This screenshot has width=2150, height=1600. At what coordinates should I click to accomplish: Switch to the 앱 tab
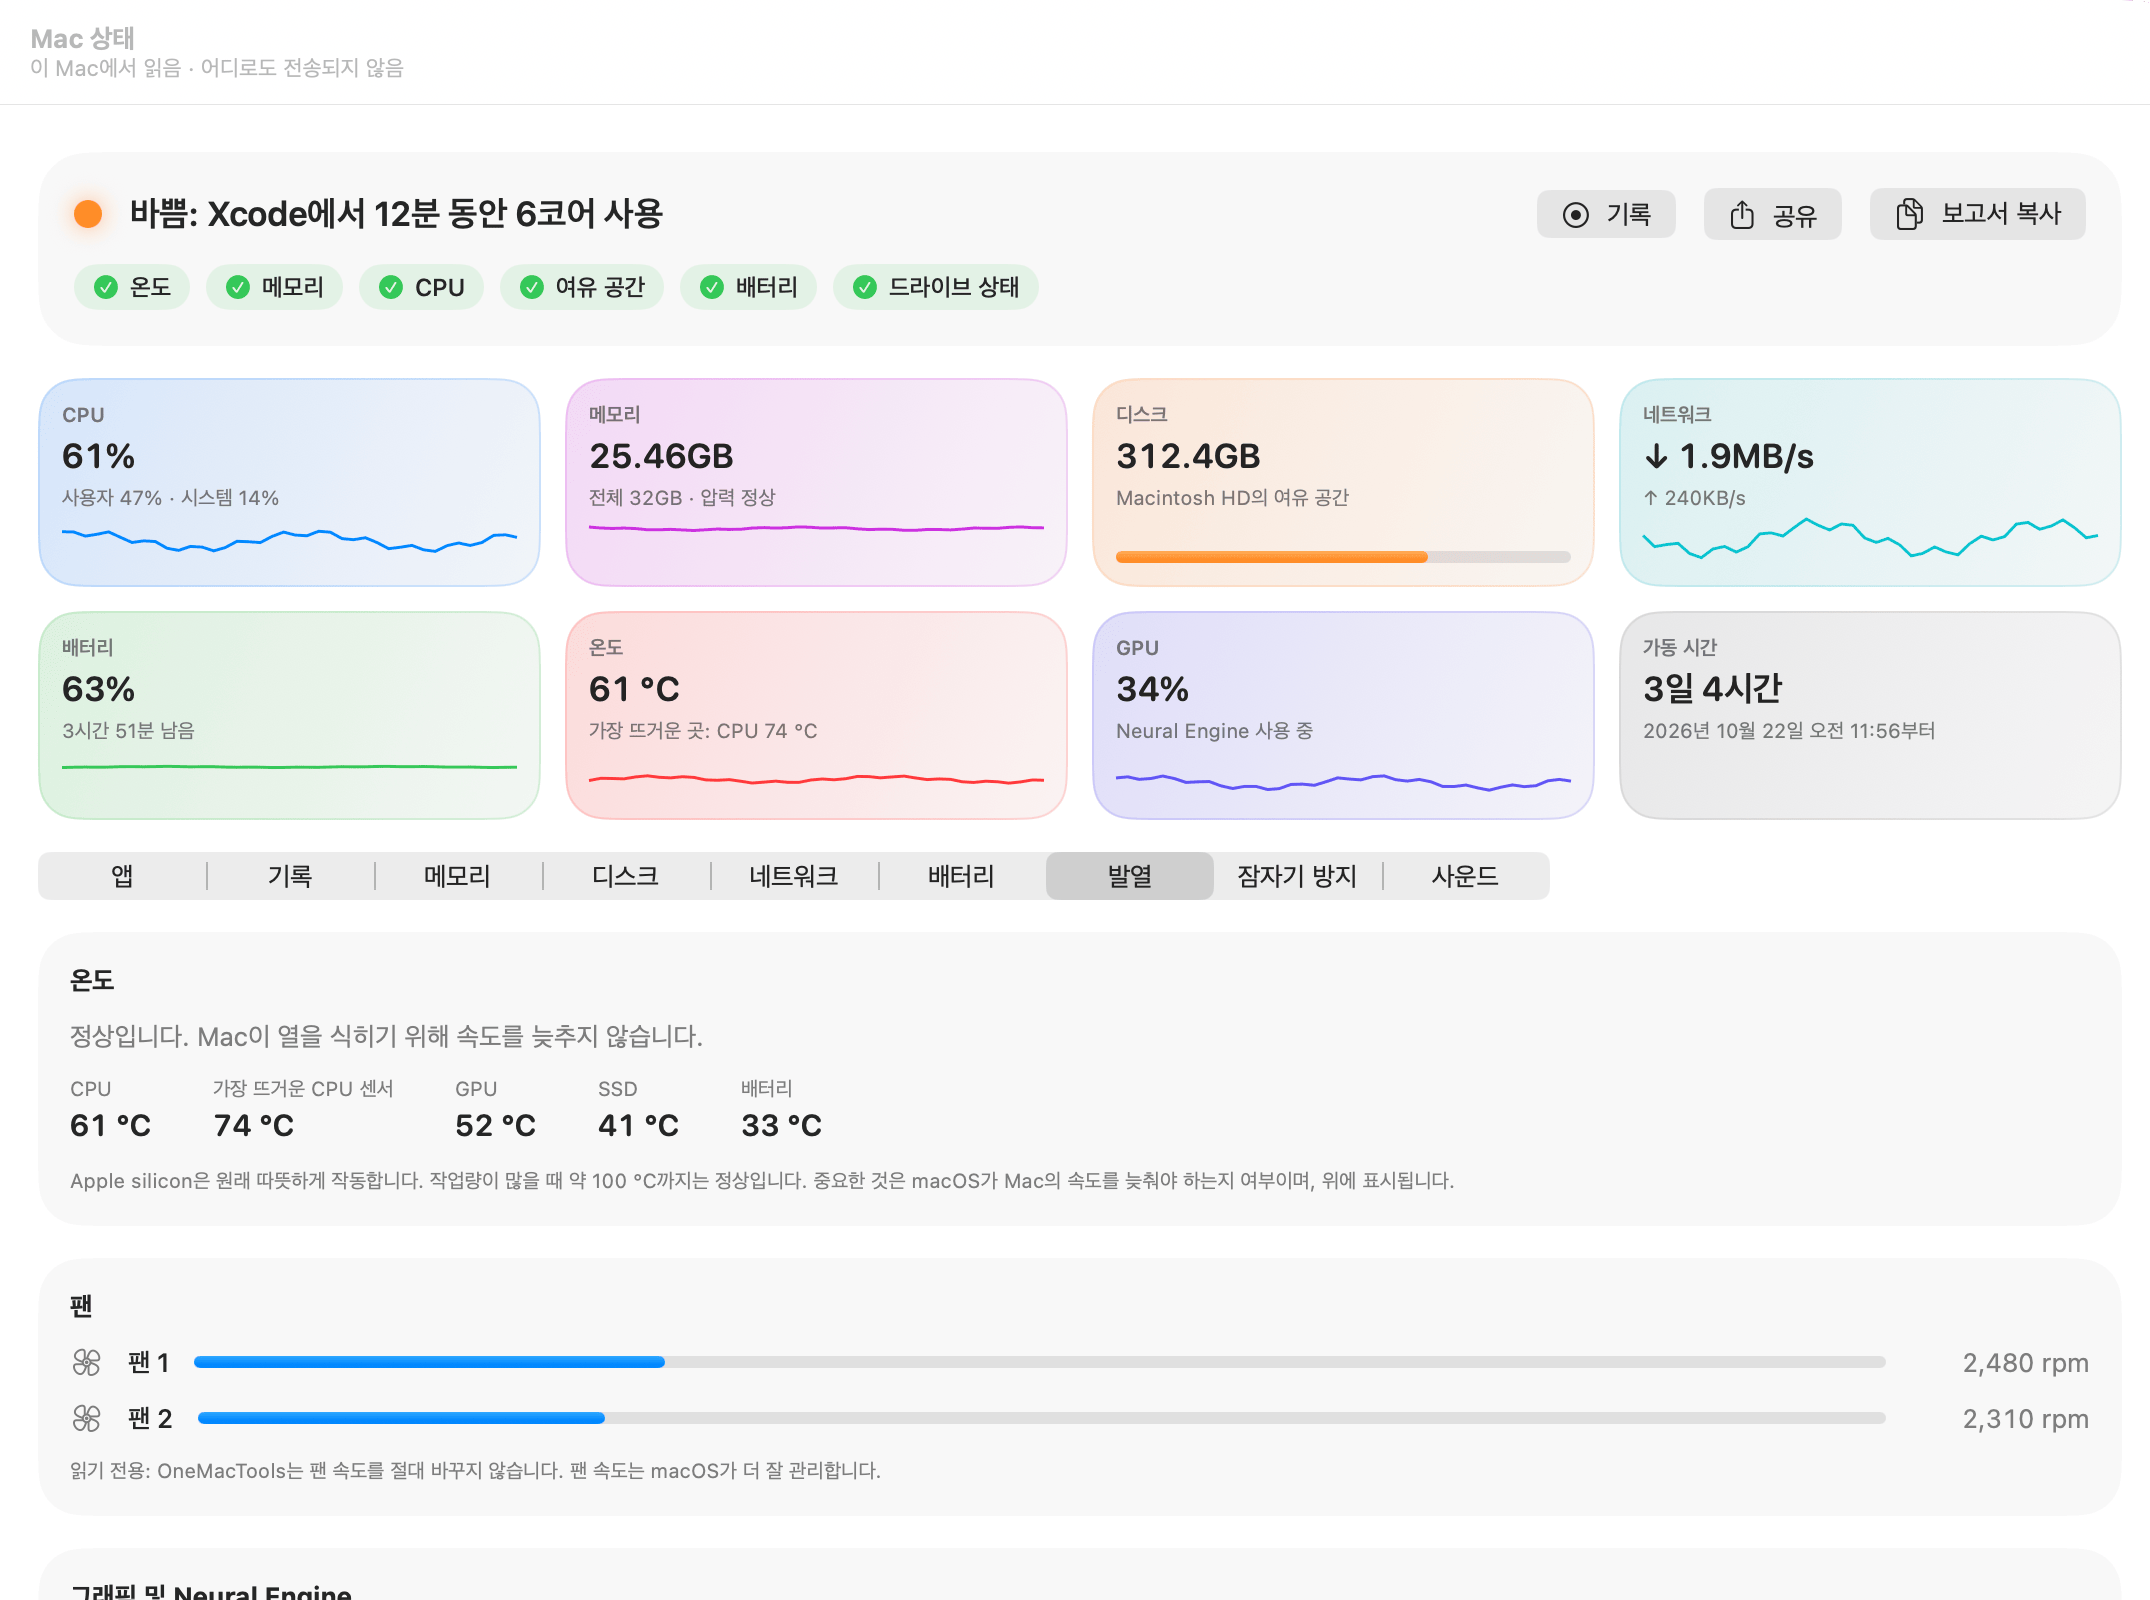(122, 876)
